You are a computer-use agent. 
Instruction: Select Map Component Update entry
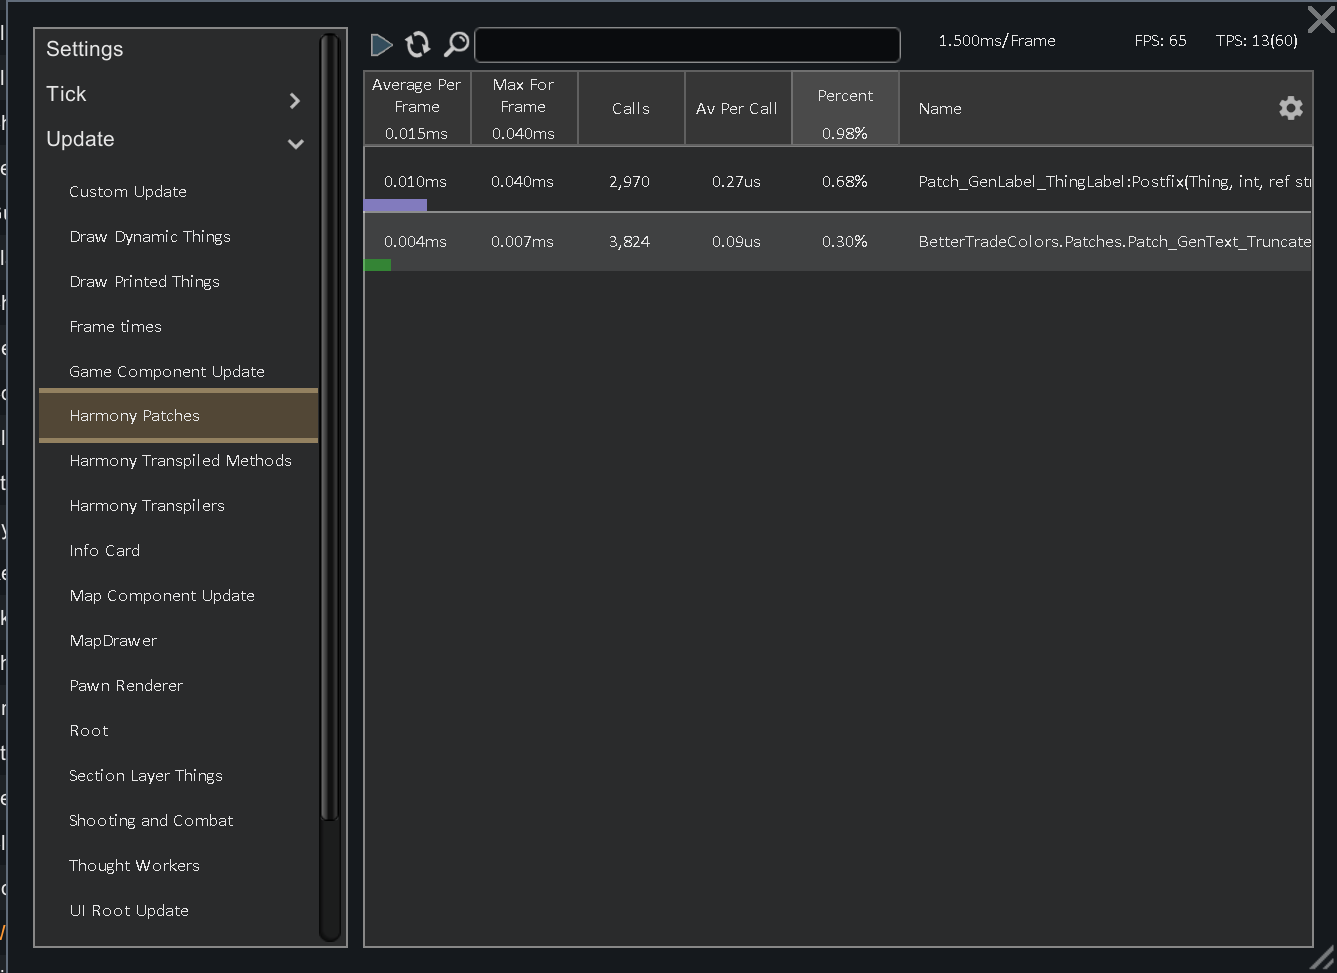click(x=162, y=596)
